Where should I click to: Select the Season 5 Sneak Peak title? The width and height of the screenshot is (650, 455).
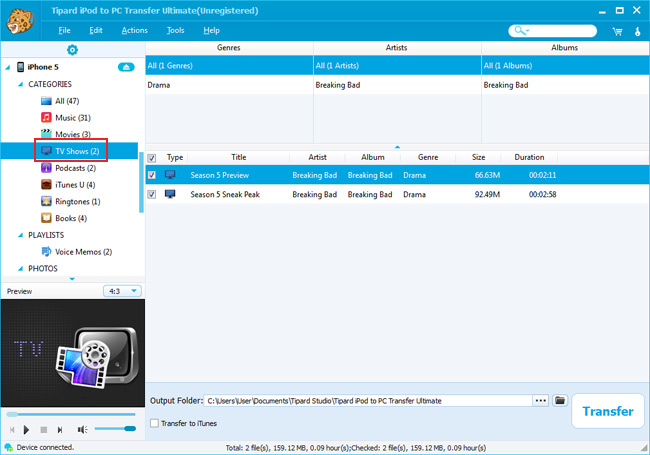(x=225, y=194)
